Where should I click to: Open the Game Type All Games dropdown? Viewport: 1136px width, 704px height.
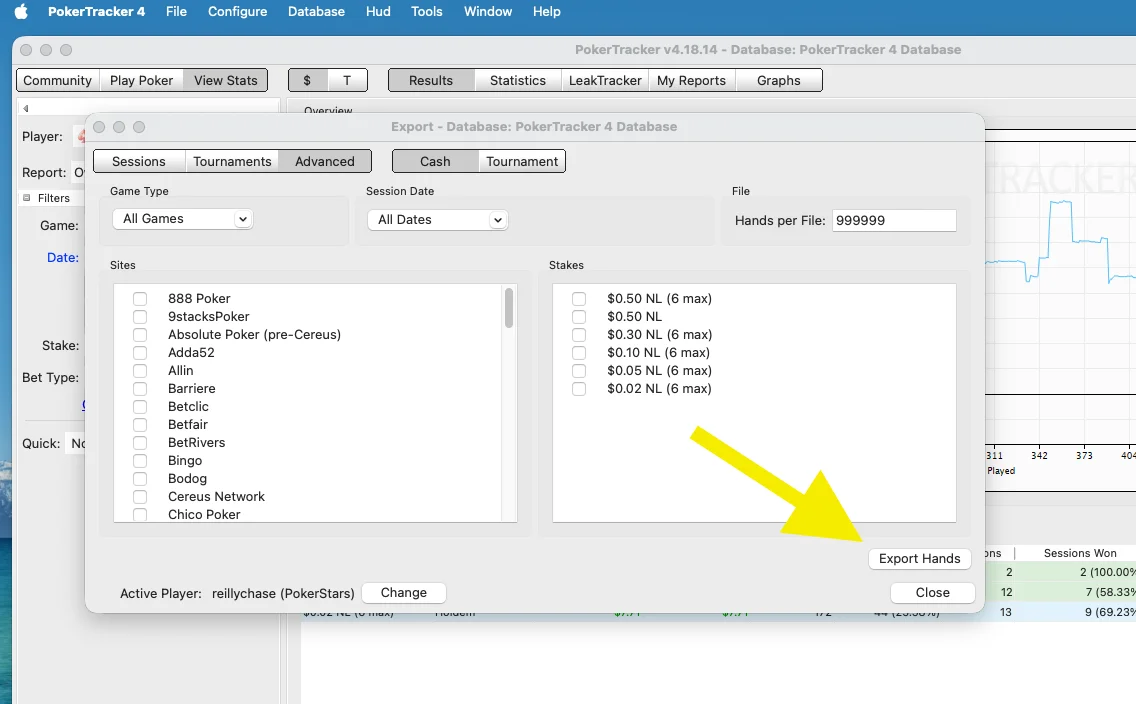182,219
